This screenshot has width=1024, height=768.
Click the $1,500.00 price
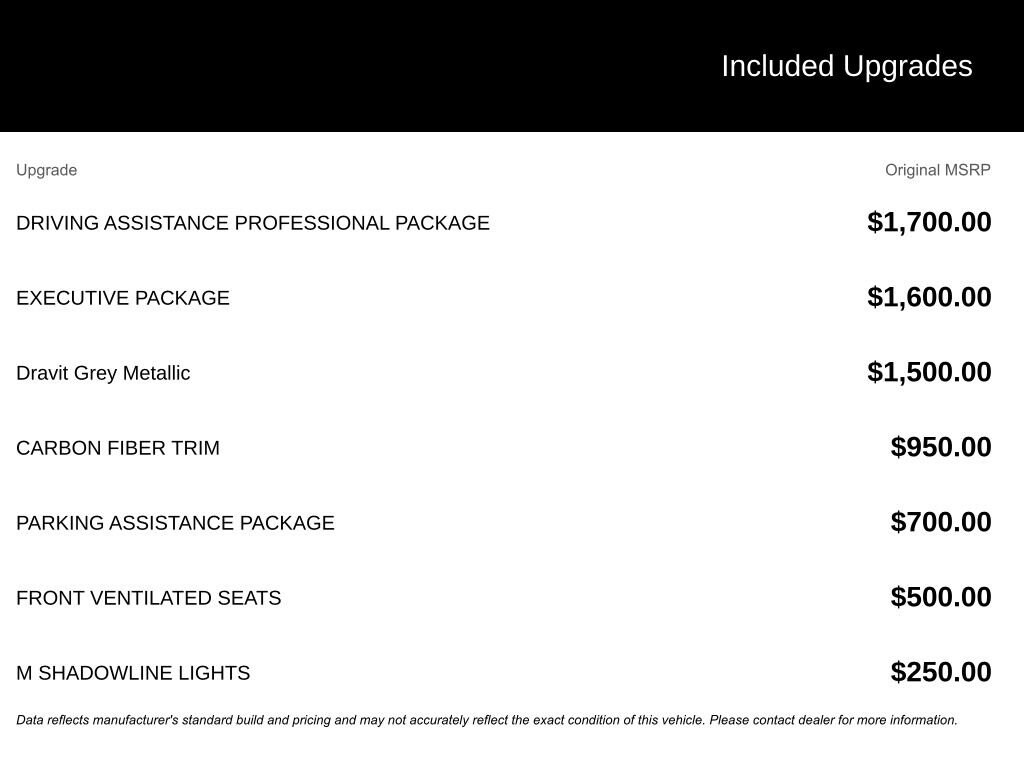pos(929,372)
